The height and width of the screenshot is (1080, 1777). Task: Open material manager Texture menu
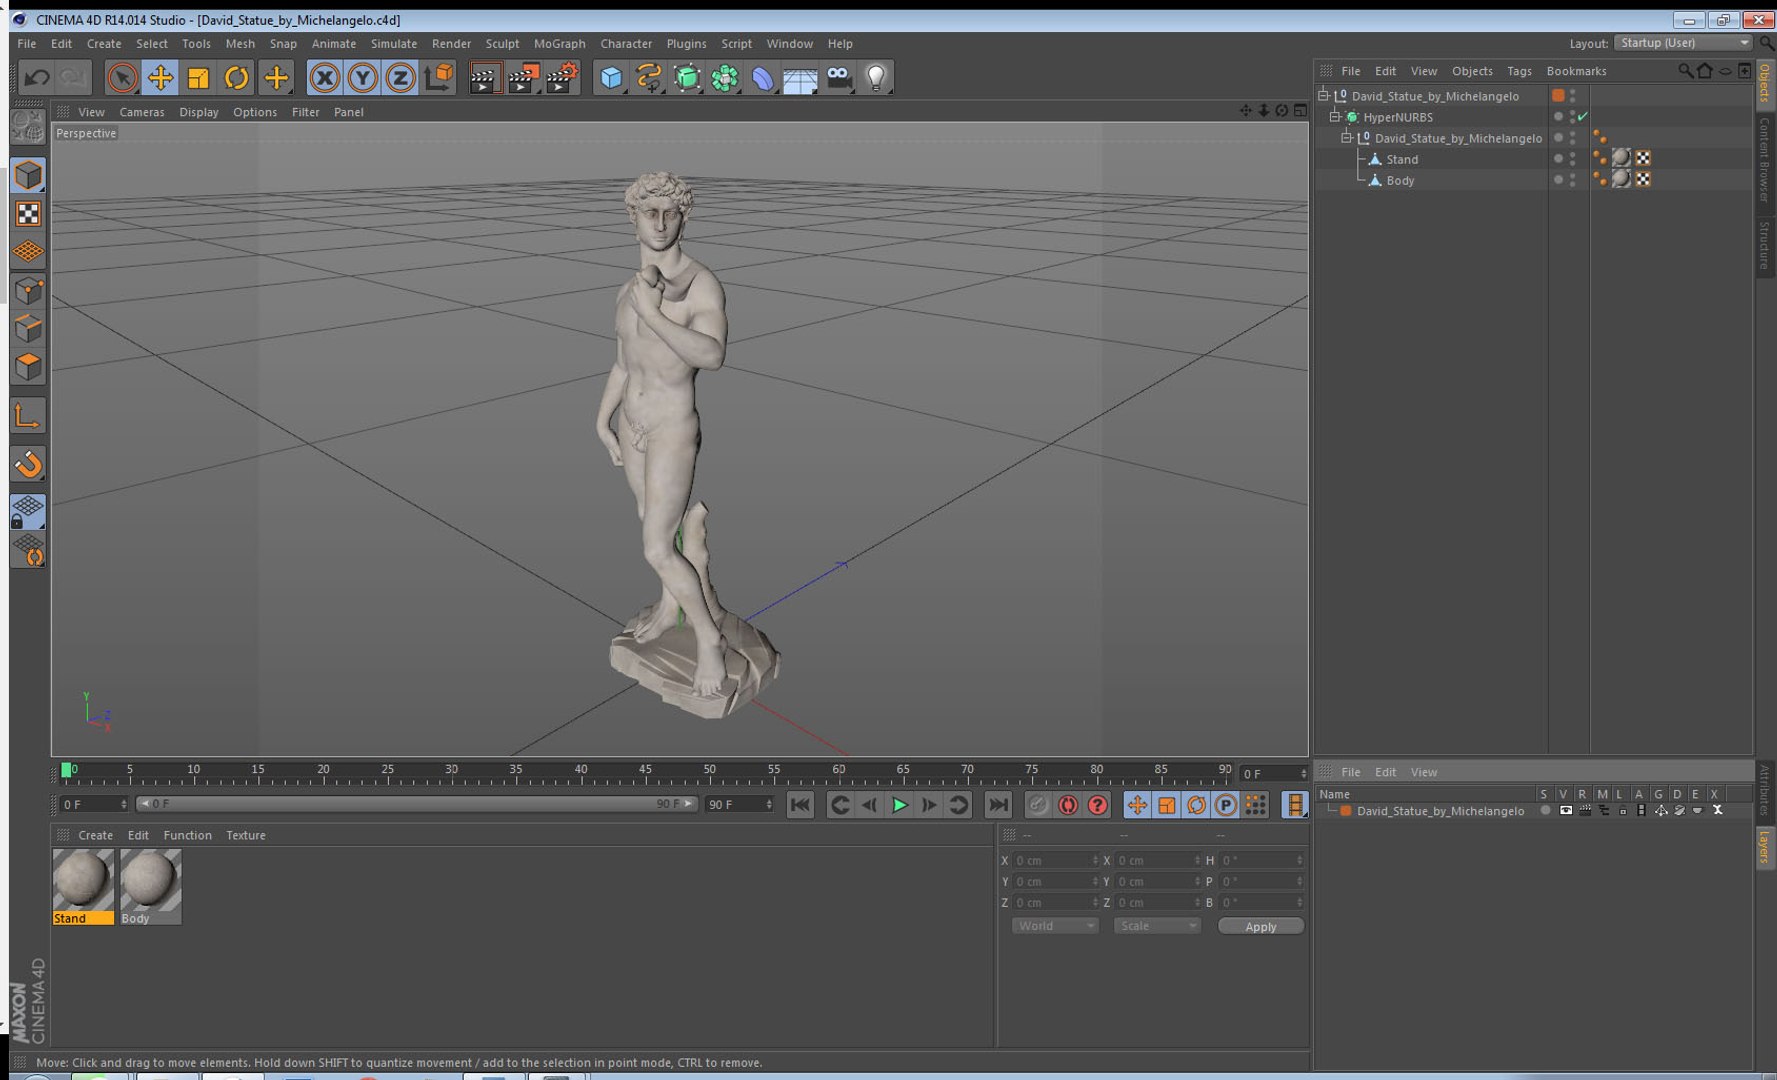(245, 835)
